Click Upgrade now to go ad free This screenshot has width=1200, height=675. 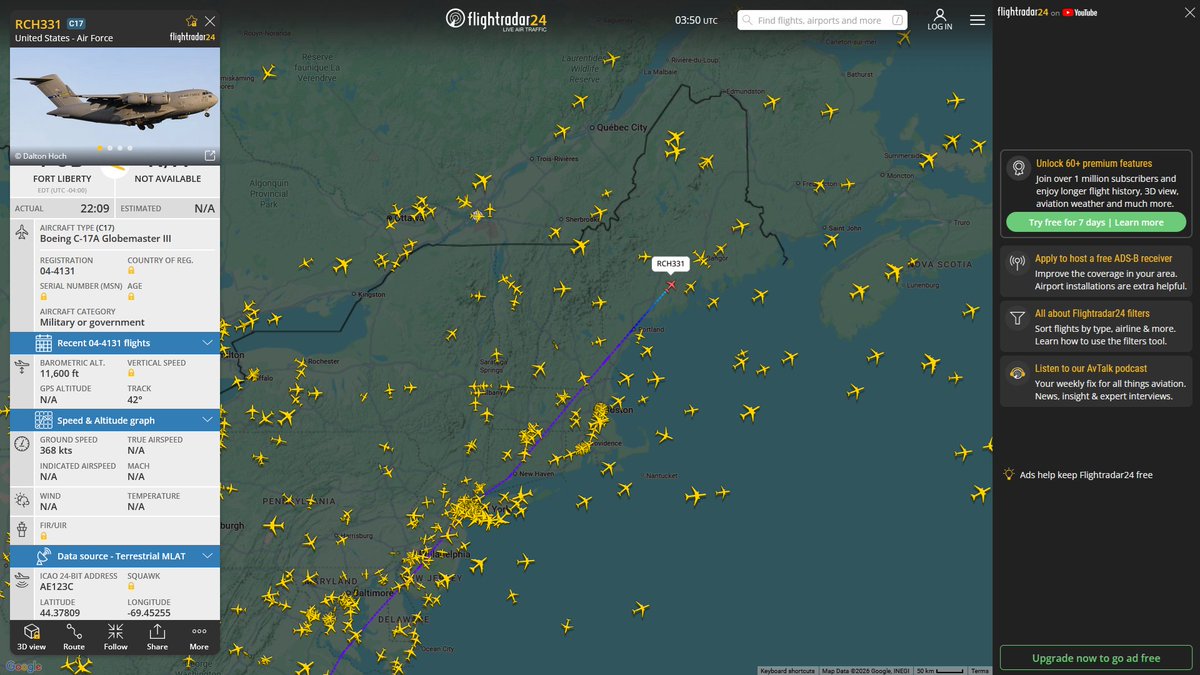coord(1096,658)
